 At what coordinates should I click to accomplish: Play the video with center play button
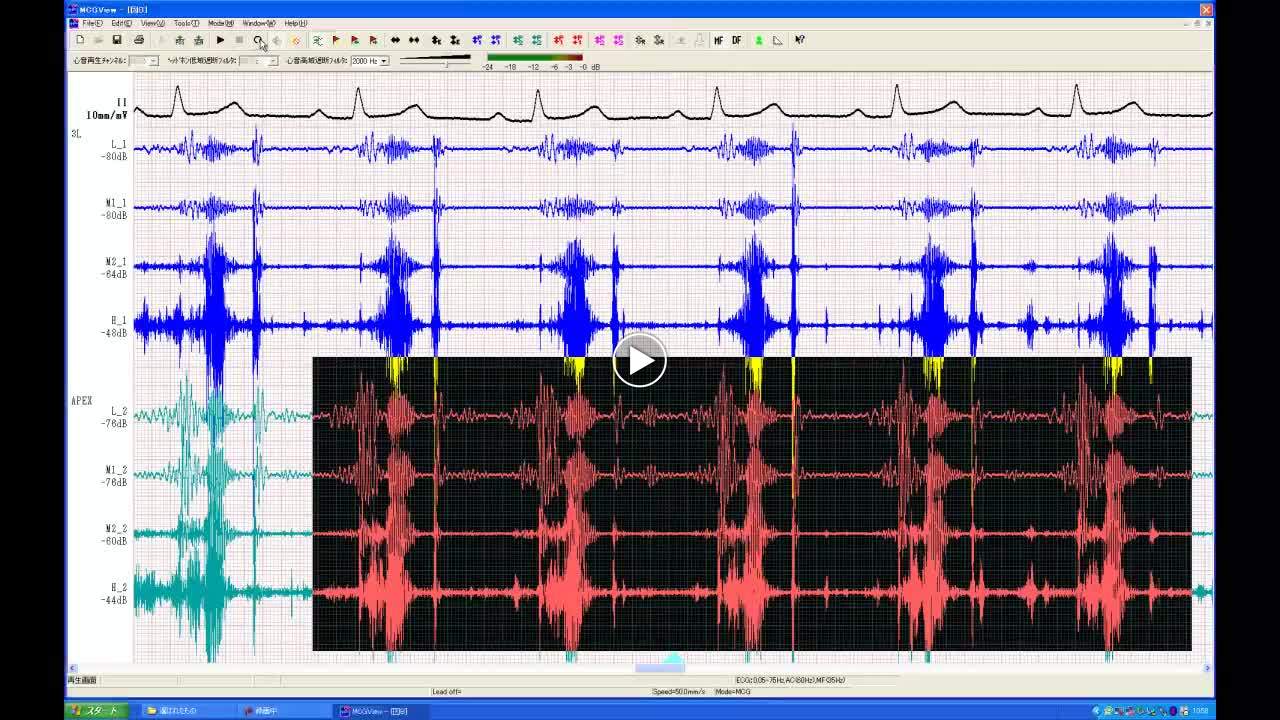[x=640, y=360]
